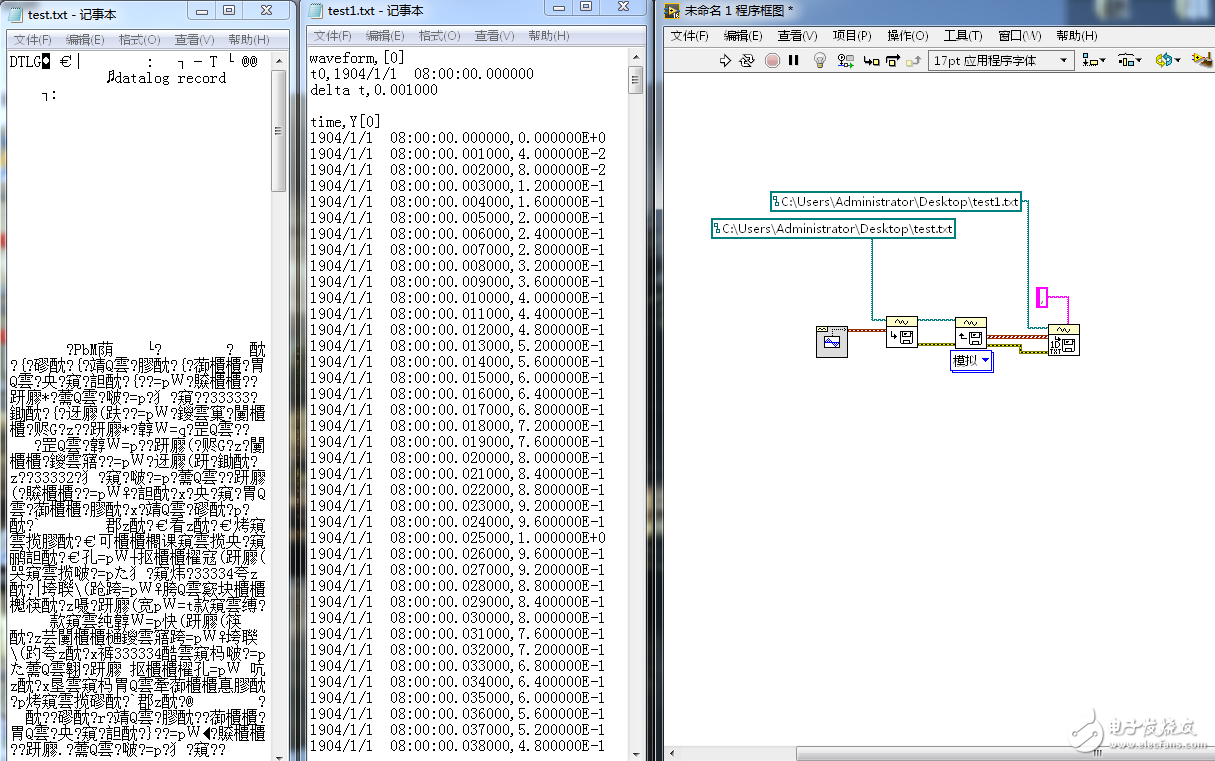Open 帮助(H) menu in LabVIEW window
This screenshot has height=761, width=1215.
1076,35
